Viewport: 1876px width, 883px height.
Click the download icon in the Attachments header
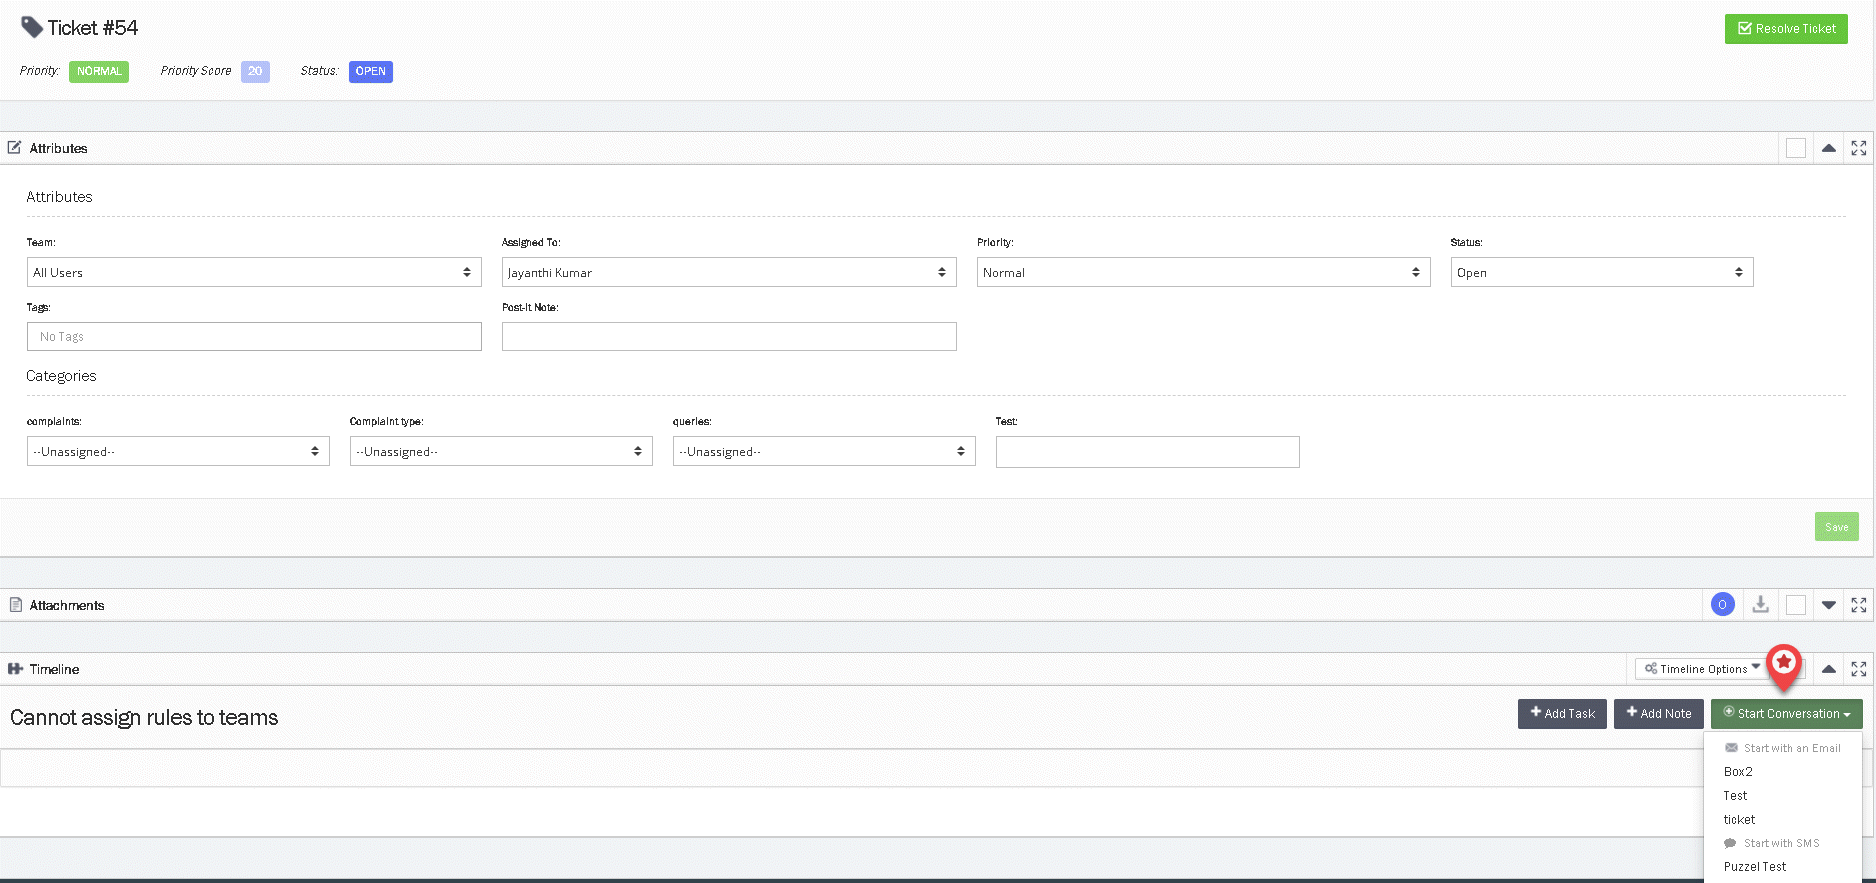click(1760, 605)
